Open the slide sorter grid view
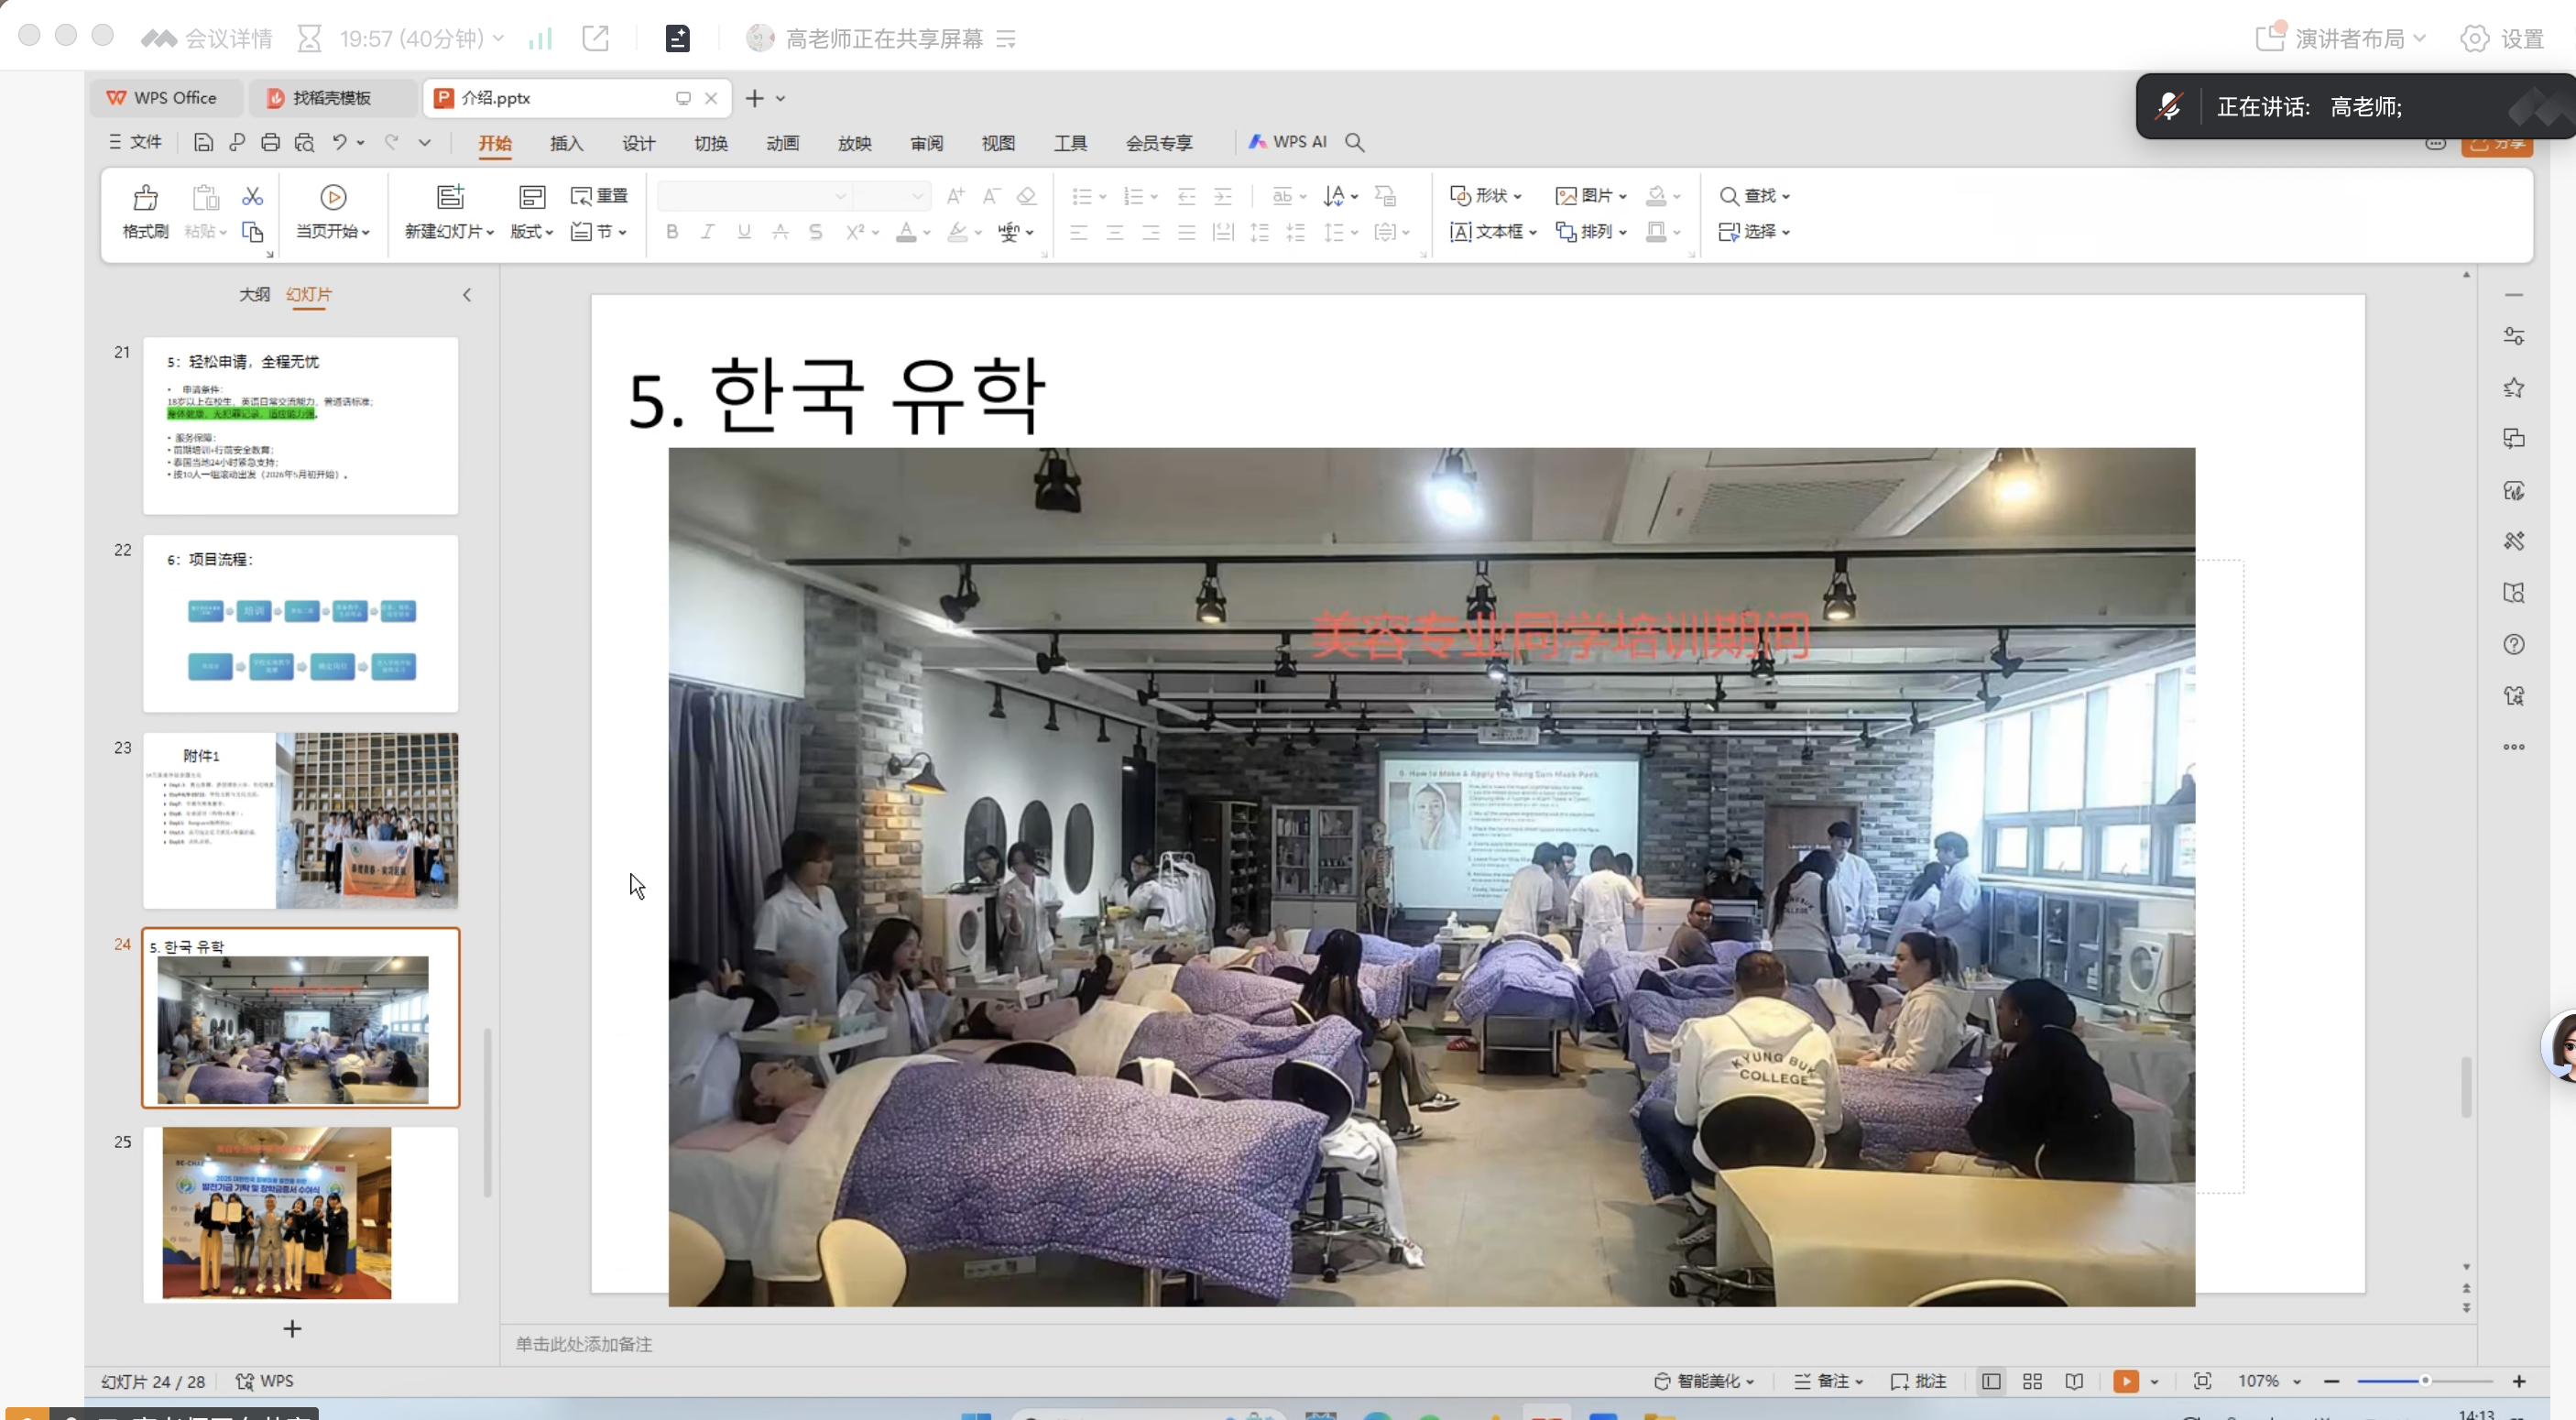Screen dimensions: 2576x1420 click(x=2032, y=1382)
